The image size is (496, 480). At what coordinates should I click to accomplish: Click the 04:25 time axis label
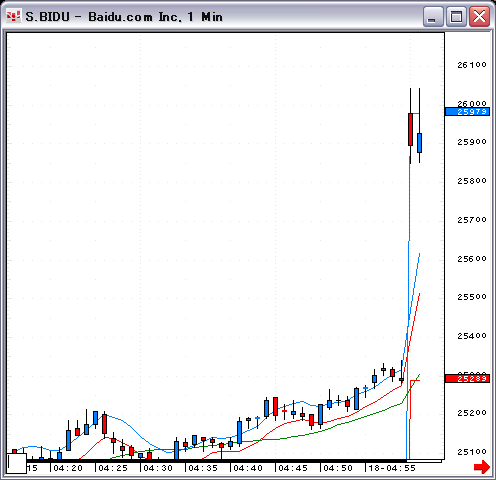(113, 468)
